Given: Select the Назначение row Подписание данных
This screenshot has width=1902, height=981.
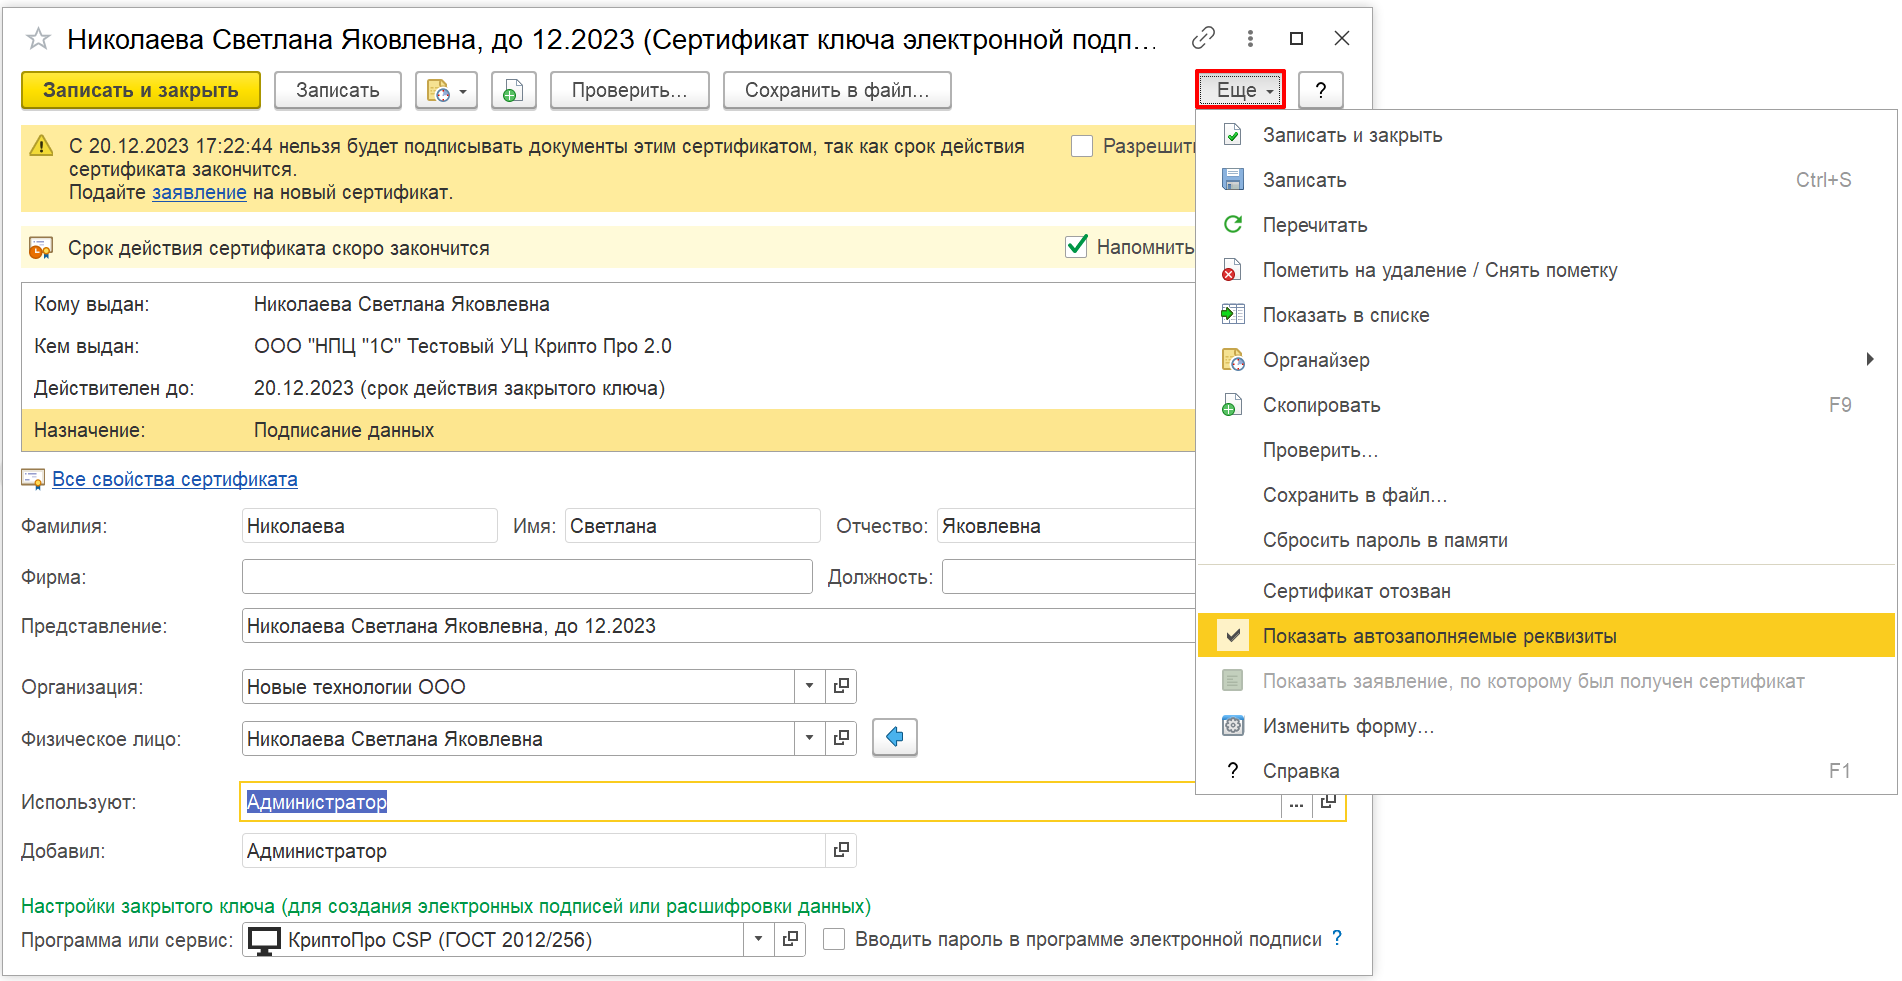Looking at the screenshot, I should click(x=608, y=430).
